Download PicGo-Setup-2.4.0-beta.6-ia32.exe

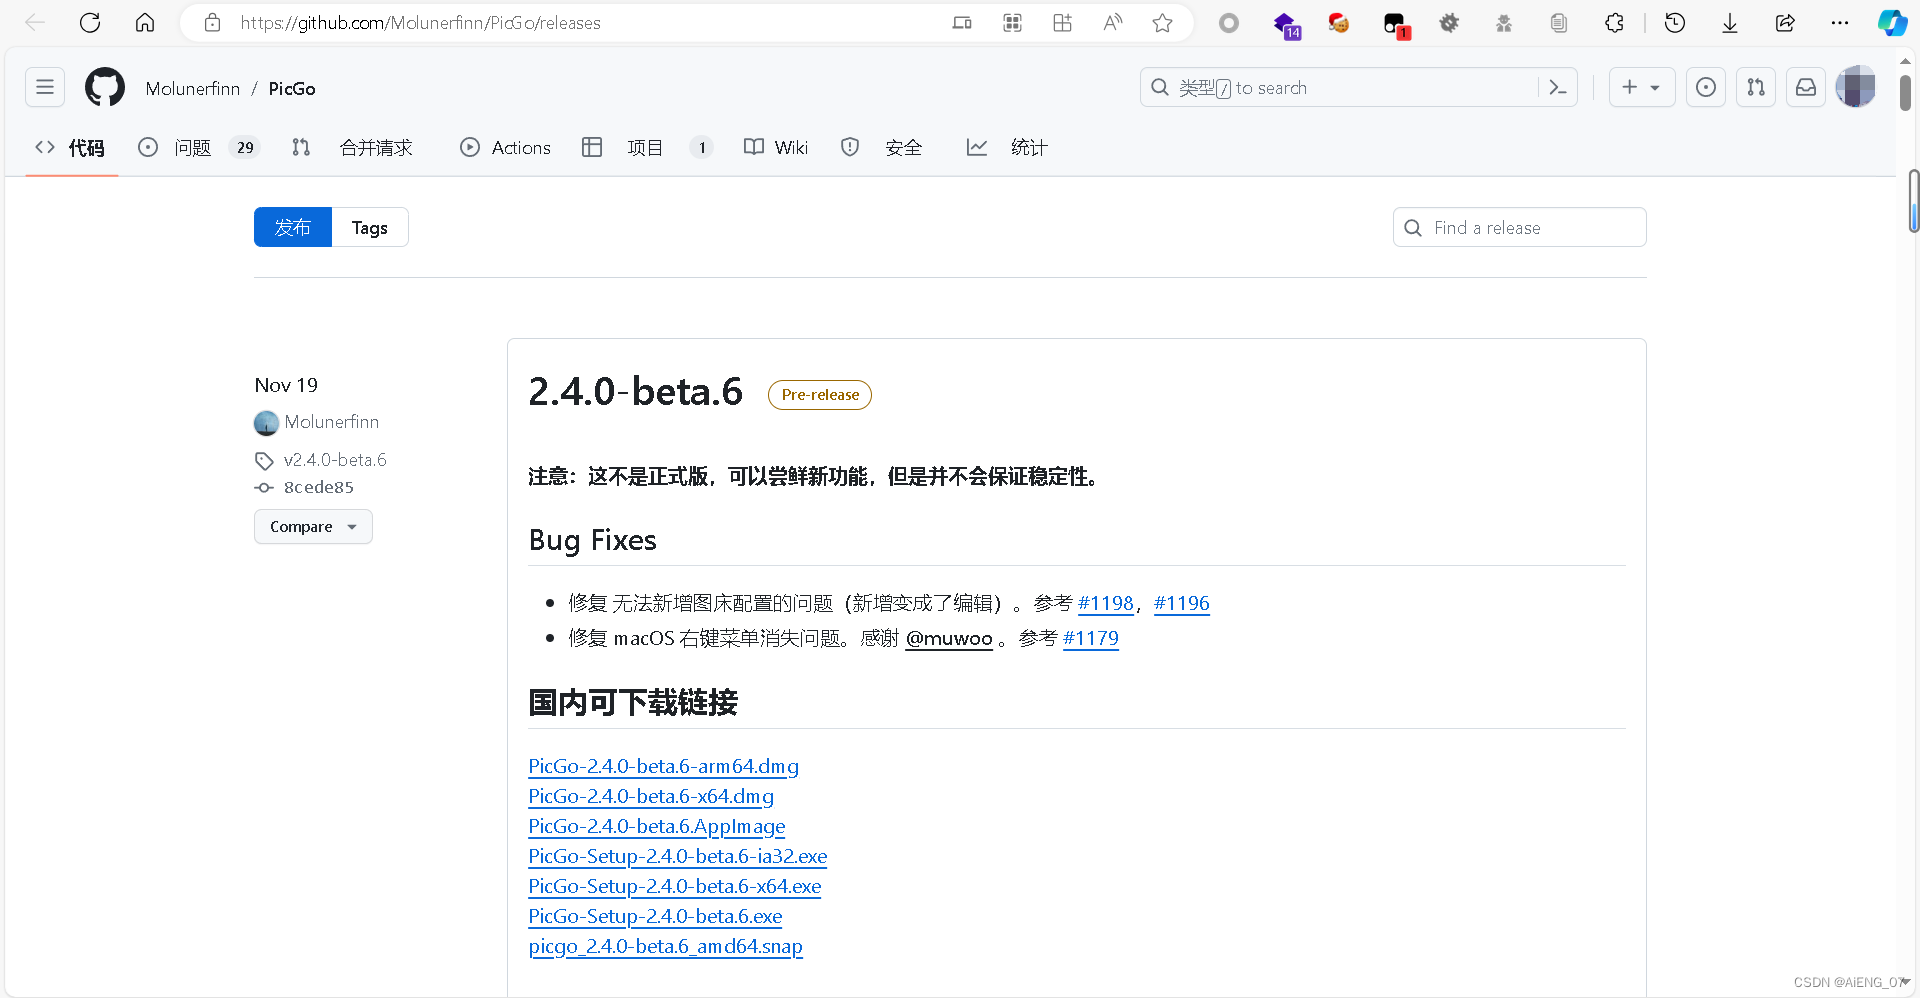pyautogui.click(x=677, y=856)
